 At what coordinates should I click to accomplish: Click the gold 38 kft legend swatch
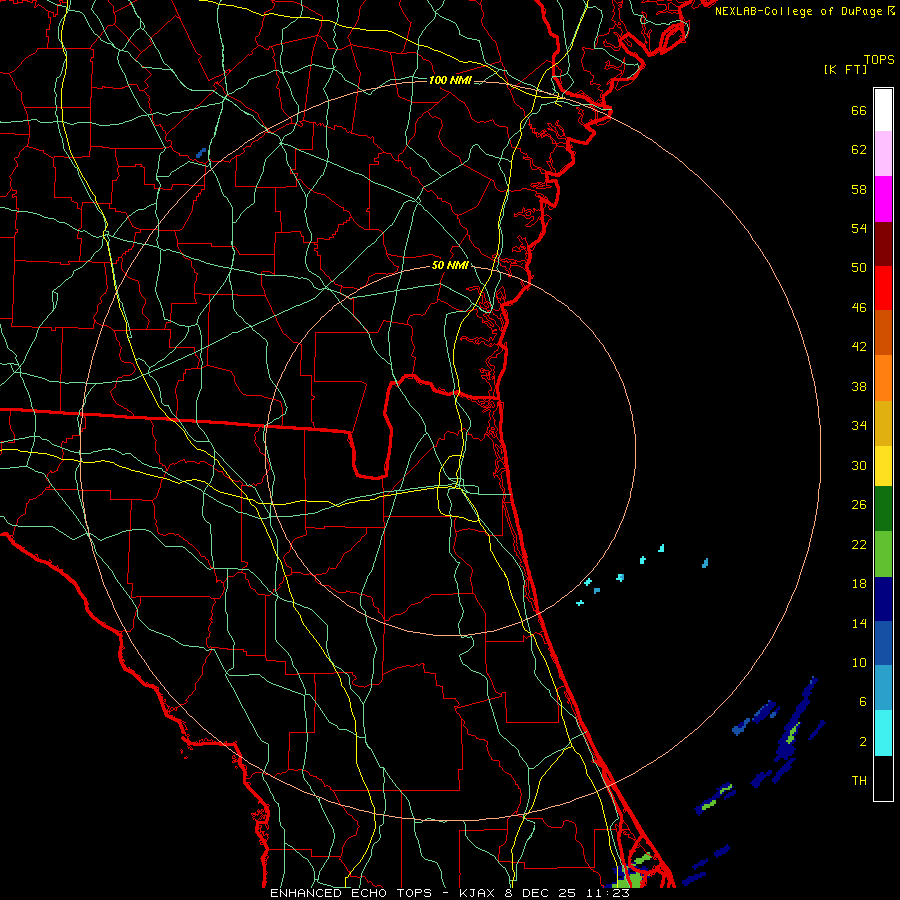[883, 423]
